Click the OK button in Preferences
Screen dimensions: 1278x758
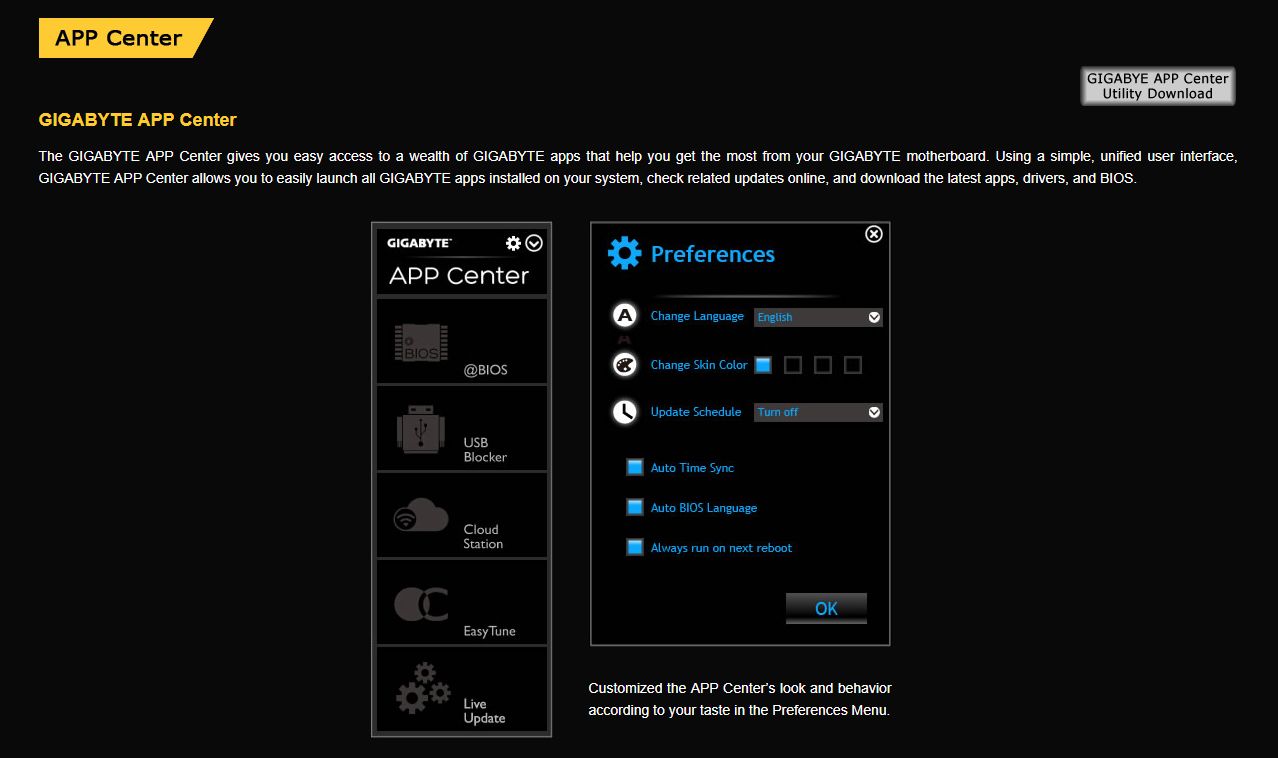(826, 608)
